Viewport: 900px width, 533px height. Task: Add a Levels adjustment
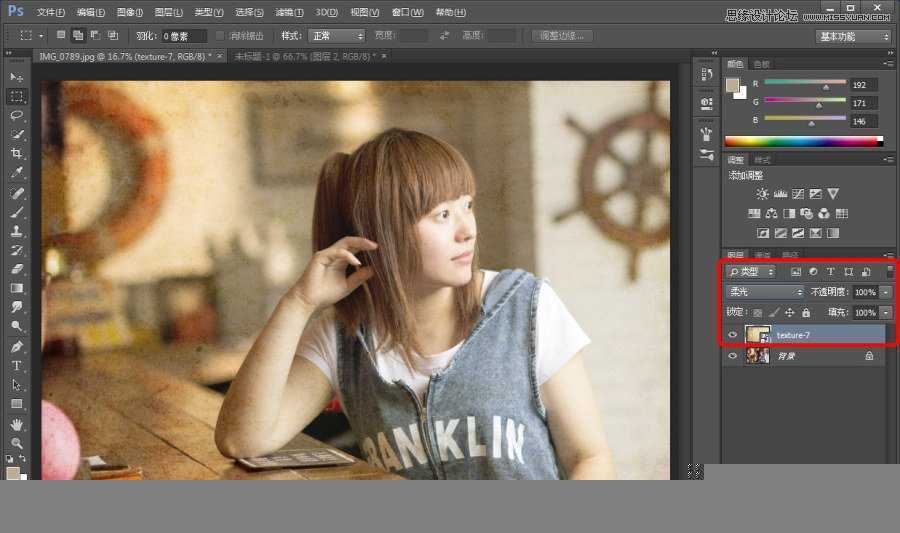click(780, 194)
